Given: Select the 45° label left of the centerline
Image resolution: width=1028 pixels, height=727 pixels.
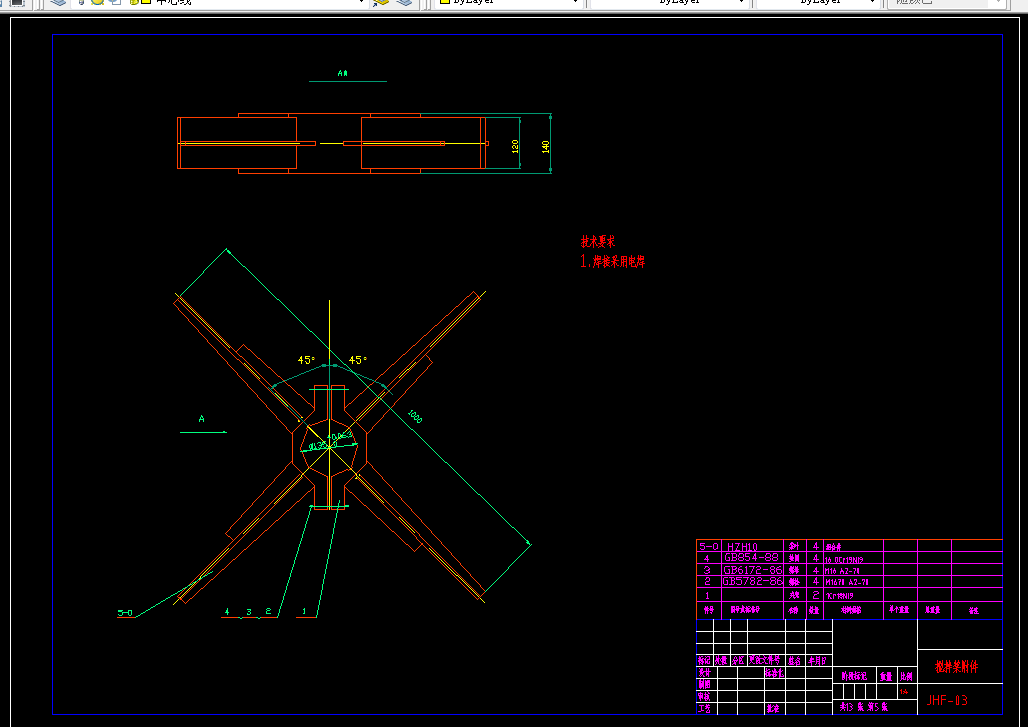Looking at the screenshot, I should pos(306,360).
